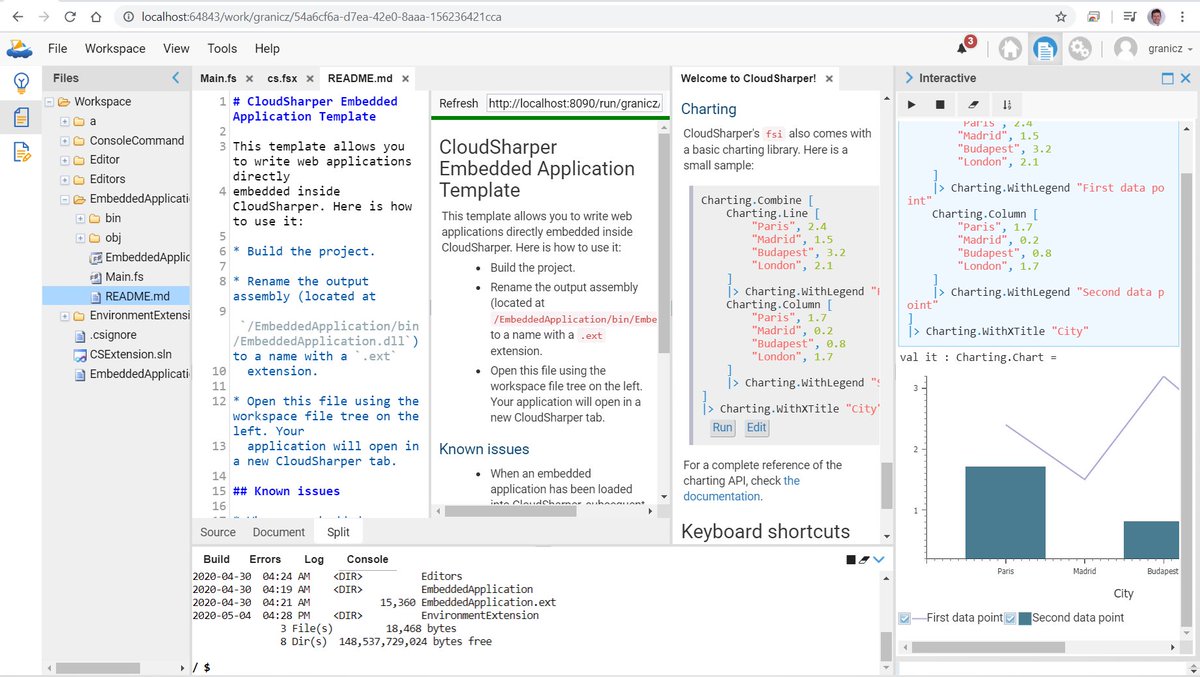
Task: Open the settings gears icon
Action: (x=1079, y=48)
